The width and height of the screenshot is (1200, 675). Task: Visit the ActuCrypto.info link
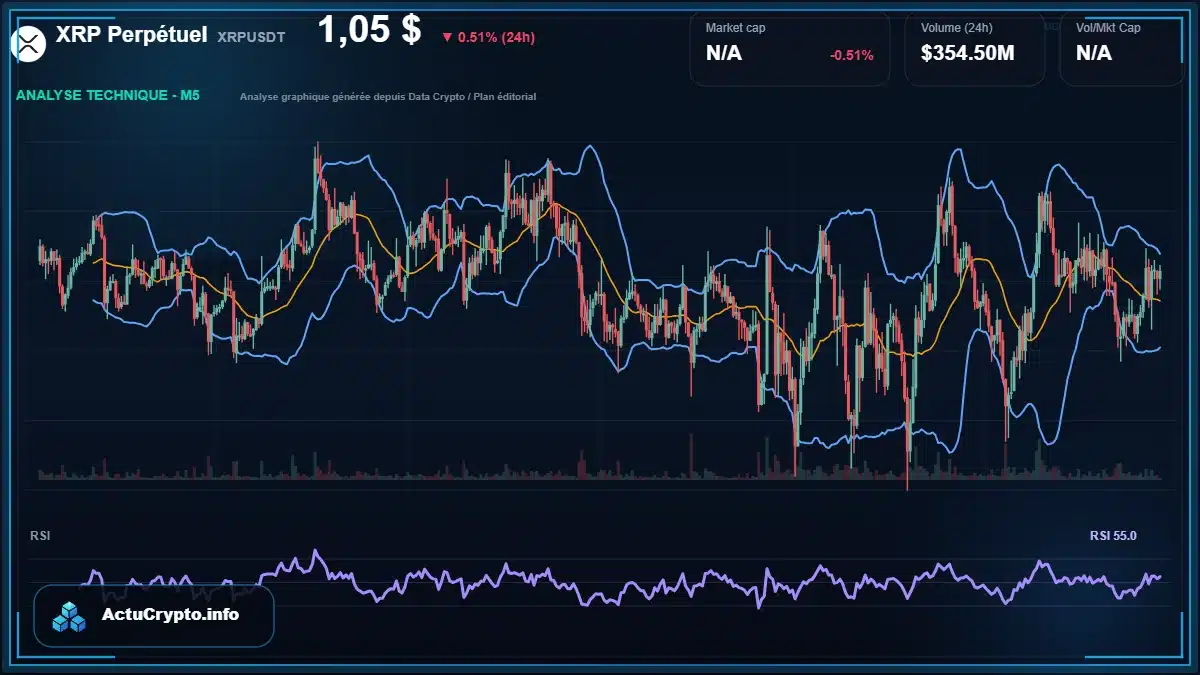(x=171, y=615)
